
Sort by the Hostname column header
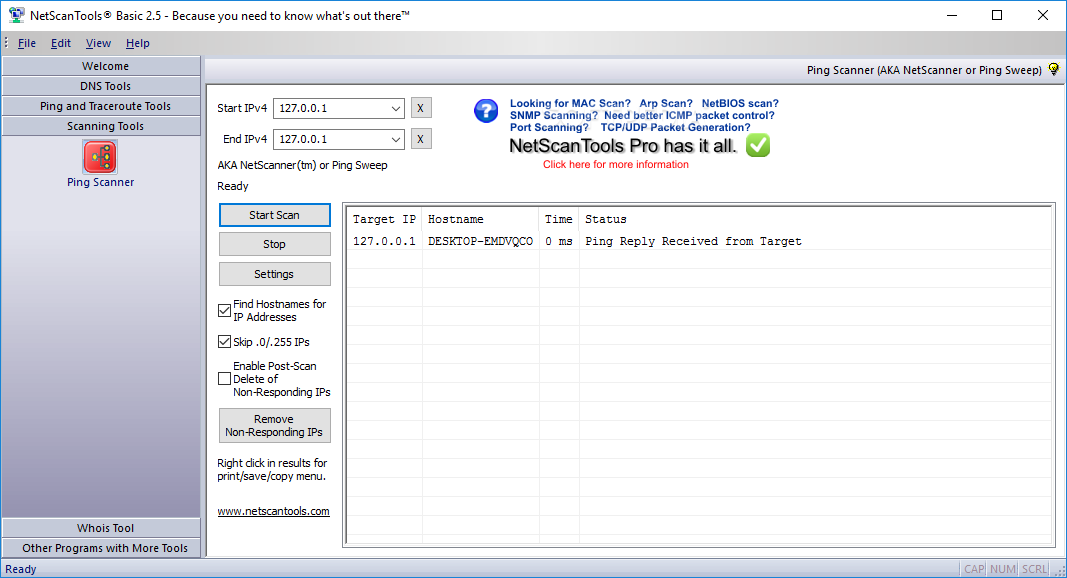pos(480,219)
